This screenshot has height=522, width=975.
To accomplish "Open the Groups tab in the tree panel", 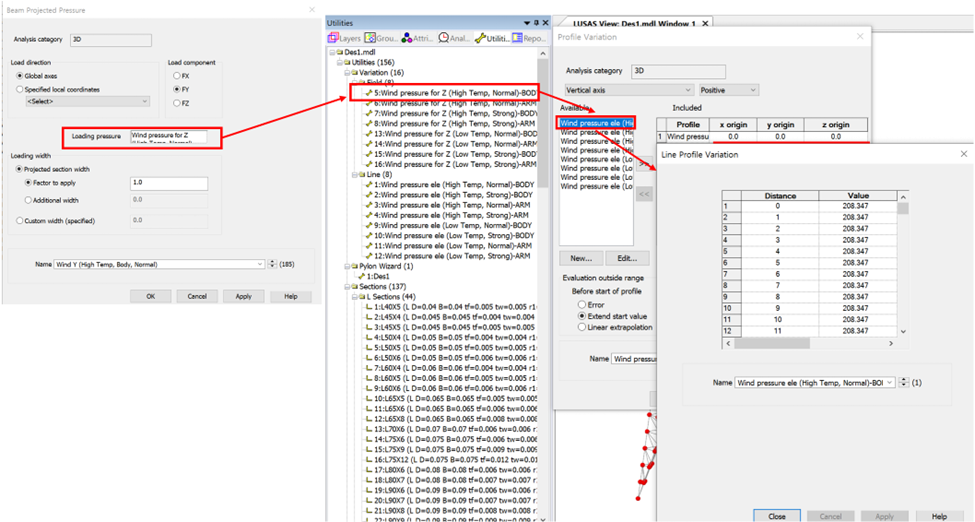I will (x=385, y=38).
